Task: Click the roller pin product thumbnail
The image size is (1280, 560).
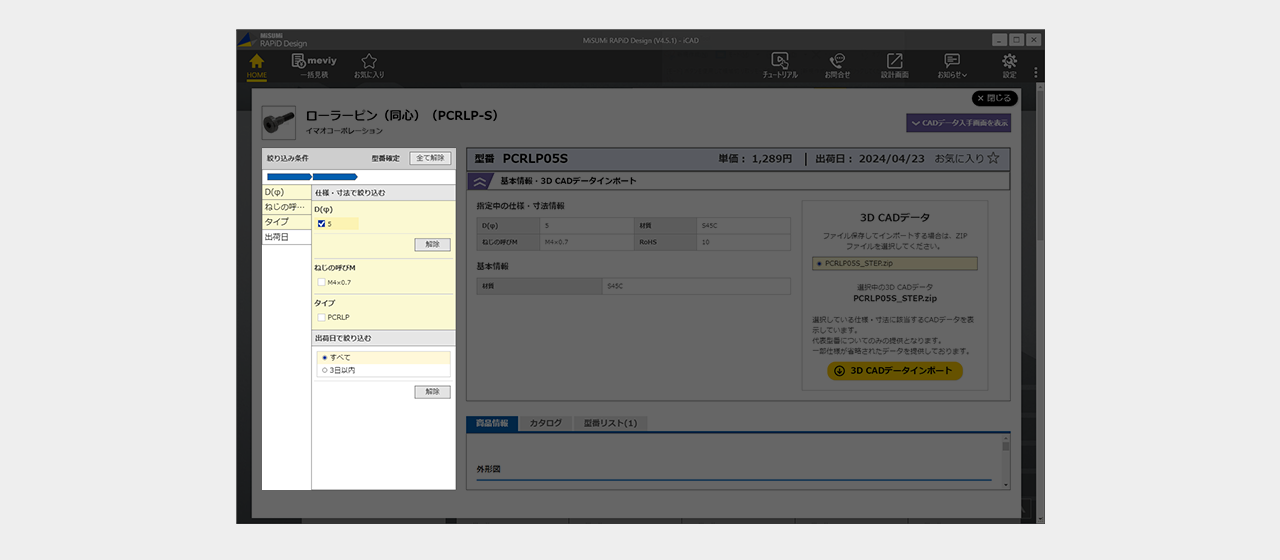Action: 278,123
